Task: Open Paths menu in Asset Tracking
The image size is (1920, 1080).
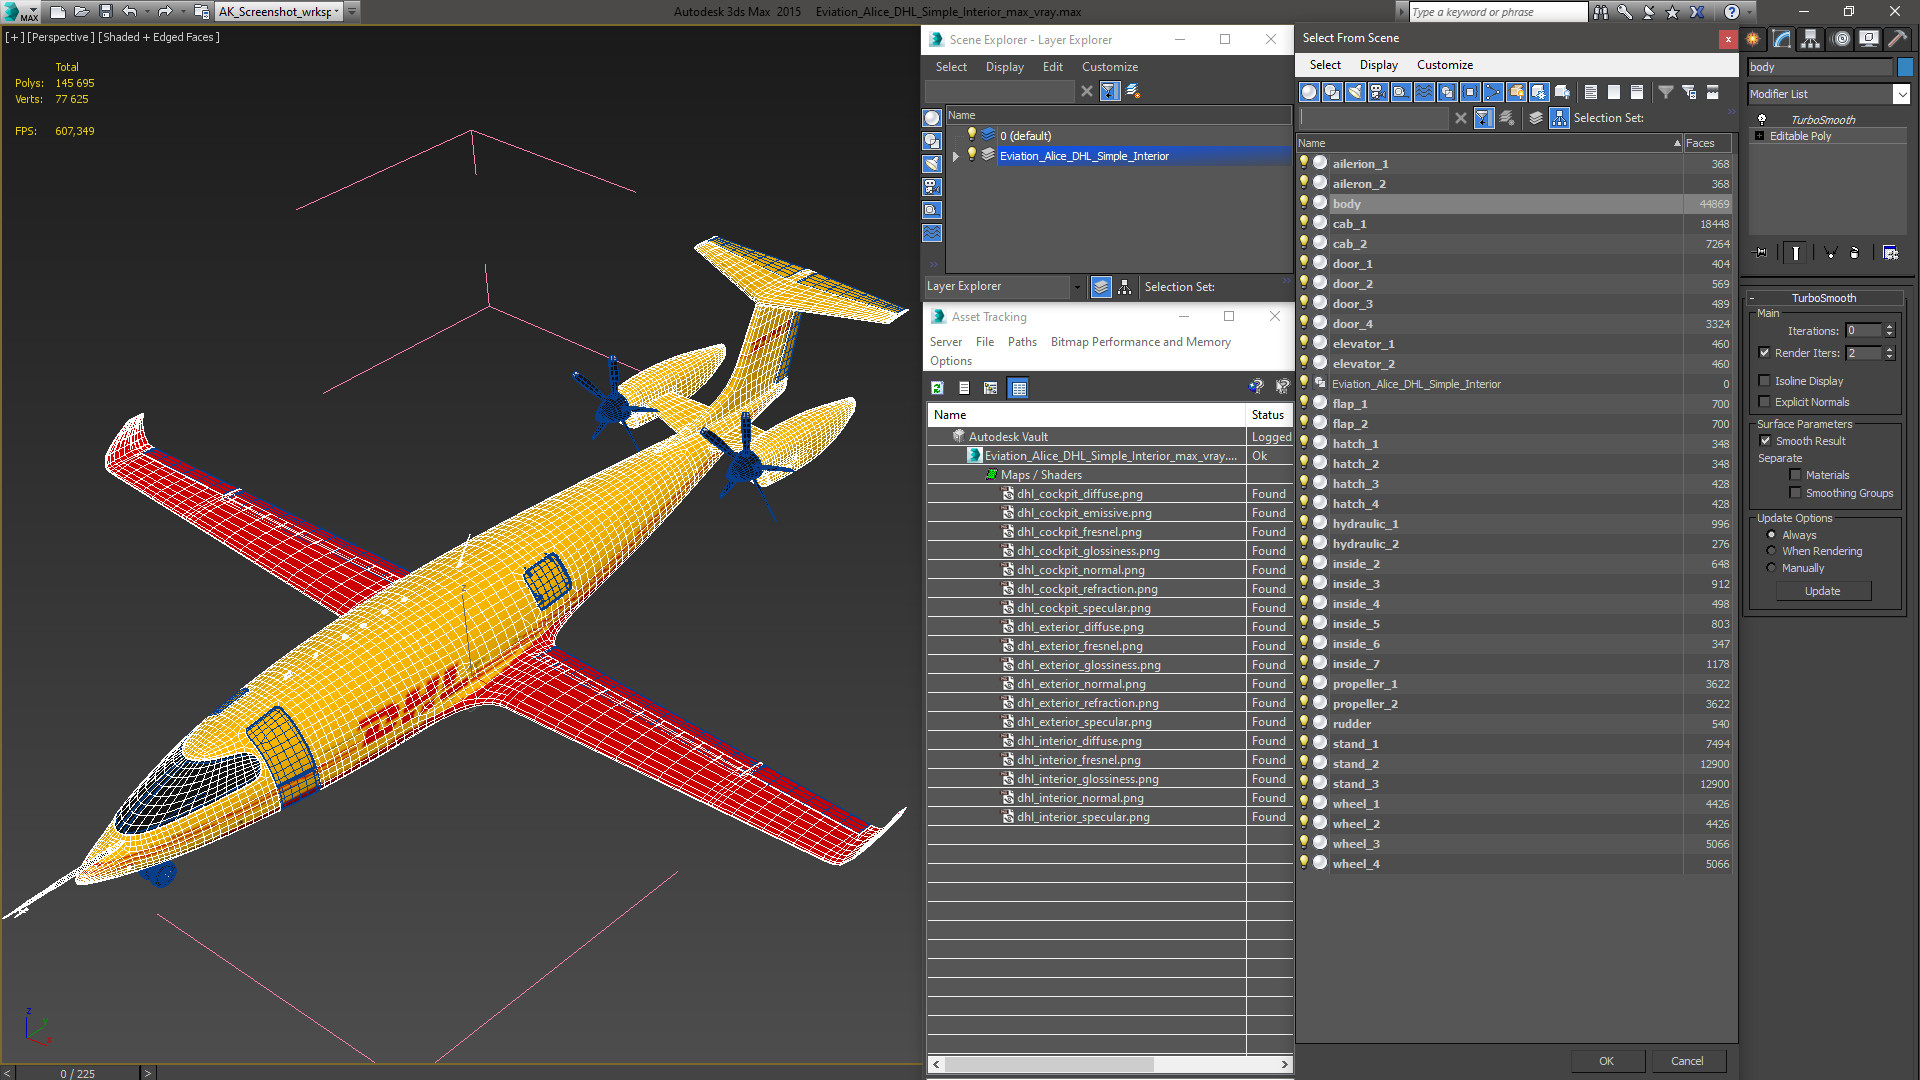Action: (1022, 342)
